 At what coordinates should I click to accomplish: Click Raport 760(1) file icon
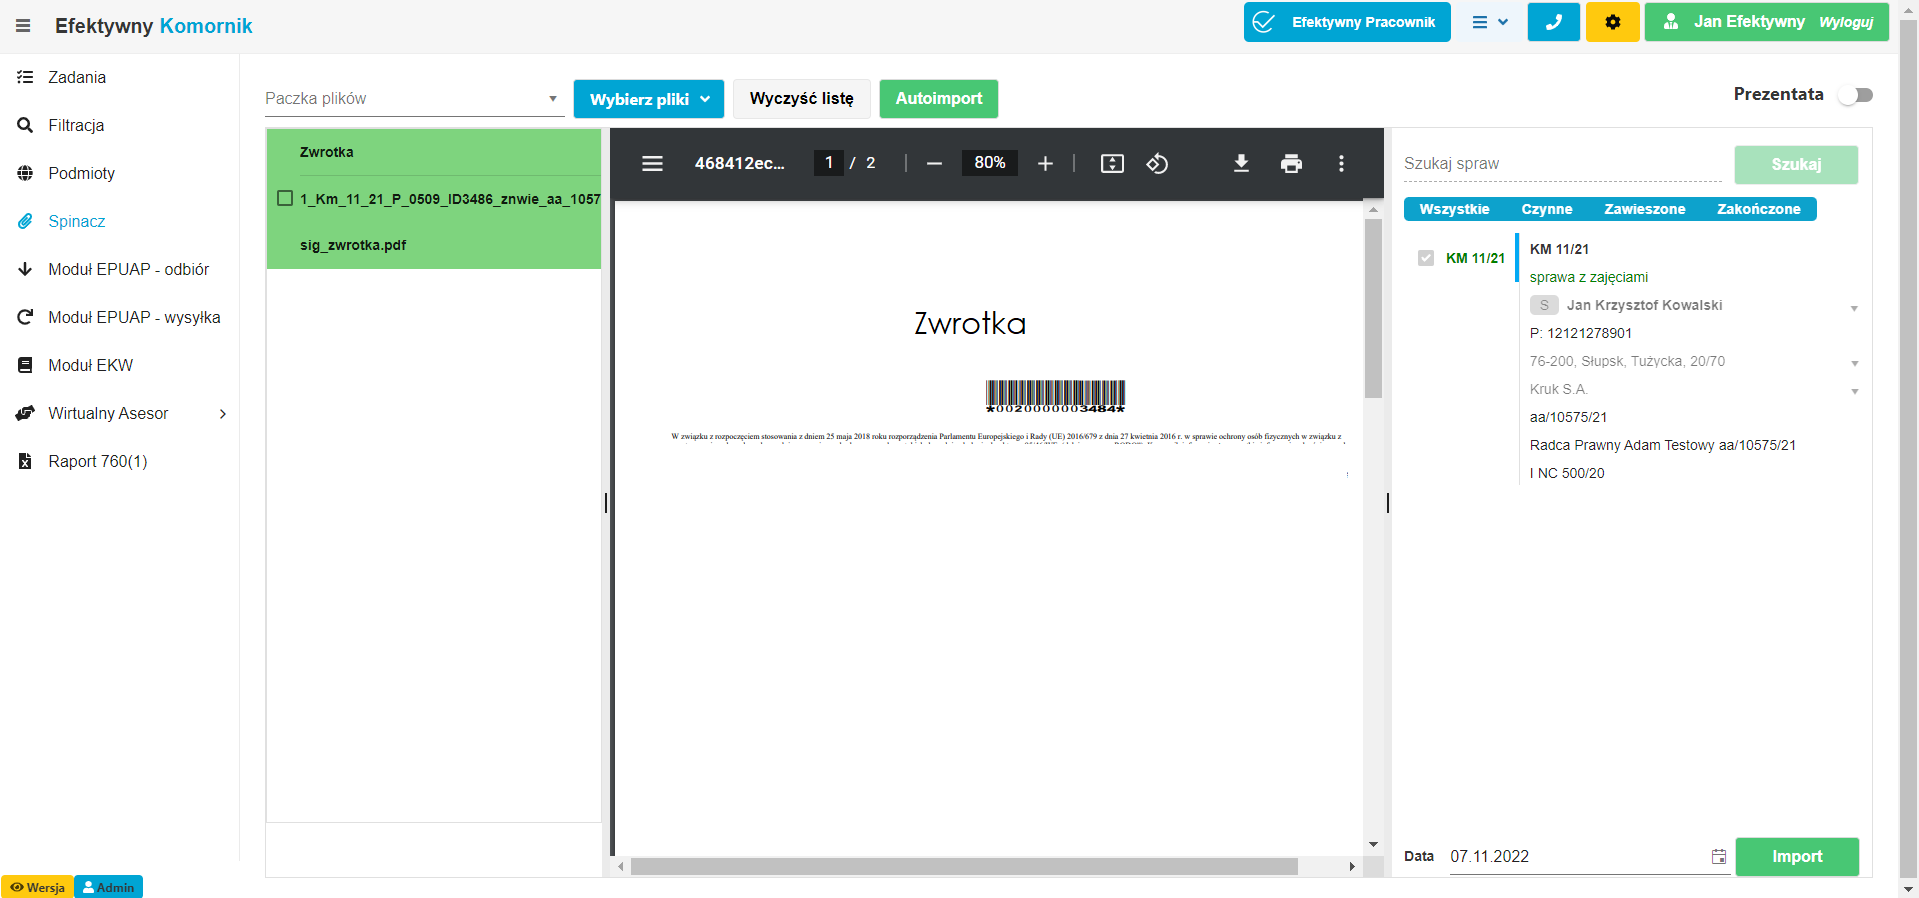[x=25, y=461]
